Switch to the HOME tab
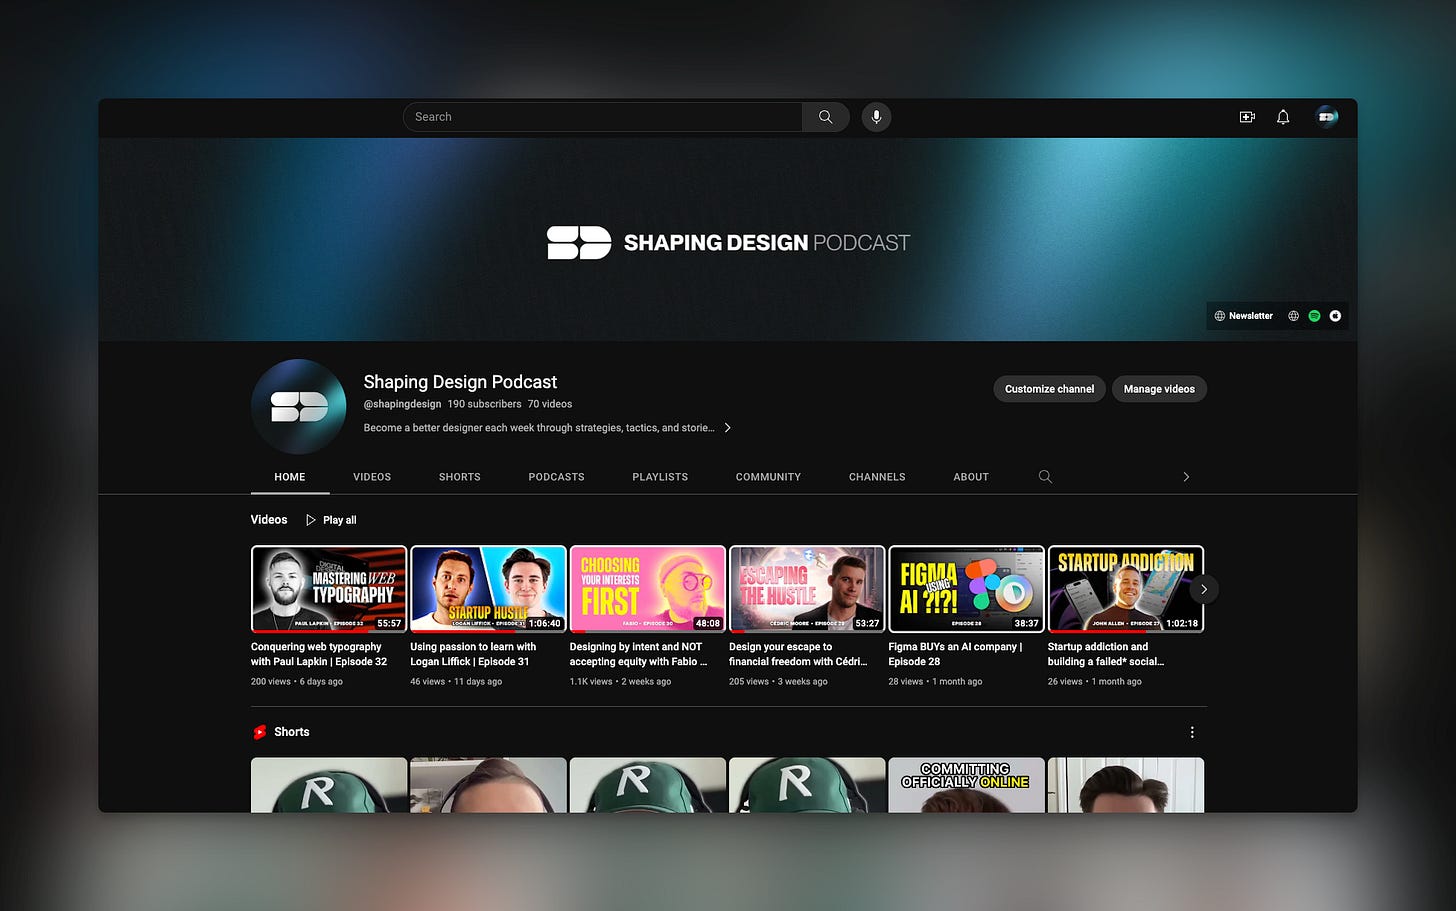This screenshot has height=911, width=1456. pos(290,477)
